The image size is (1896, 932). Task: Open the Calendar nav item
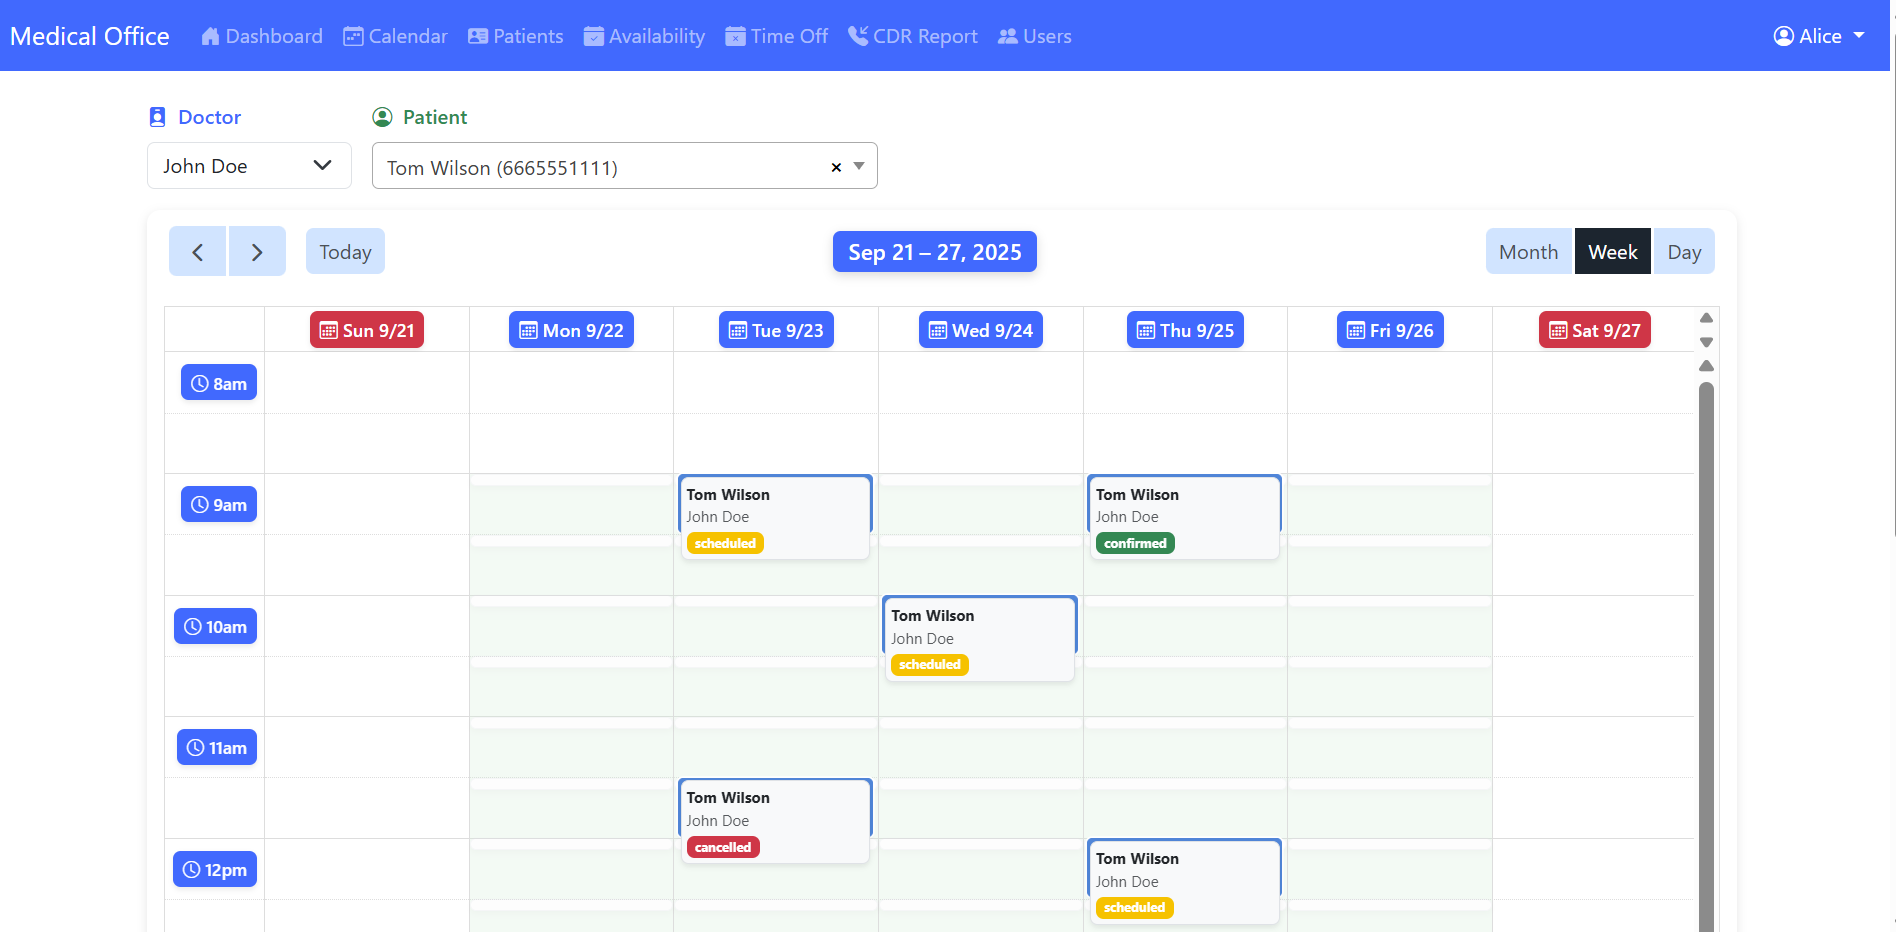(x=395, y=37)
